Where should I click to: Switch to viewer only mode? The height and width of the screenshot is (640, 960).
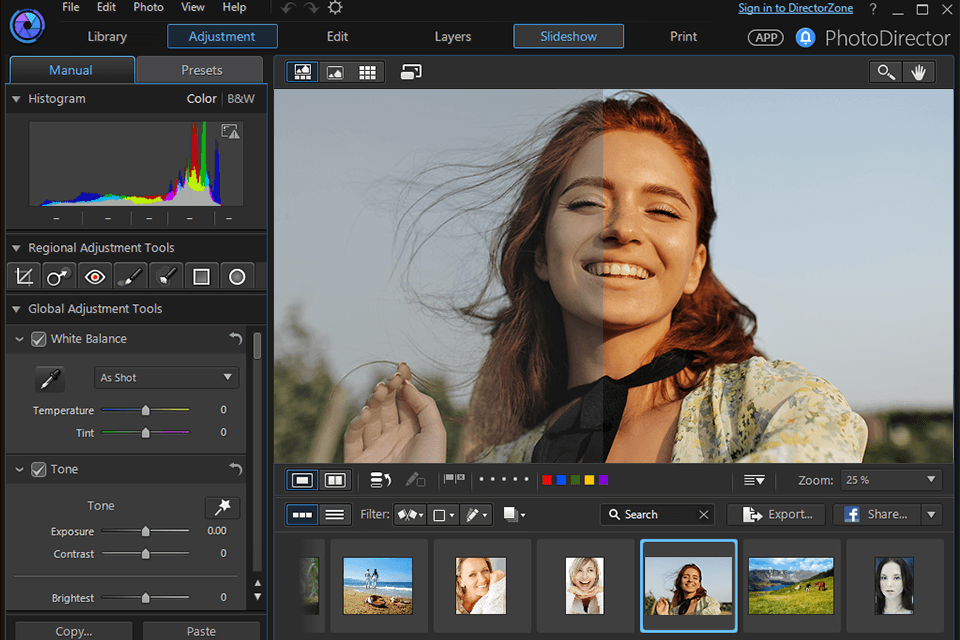(335, 72)
